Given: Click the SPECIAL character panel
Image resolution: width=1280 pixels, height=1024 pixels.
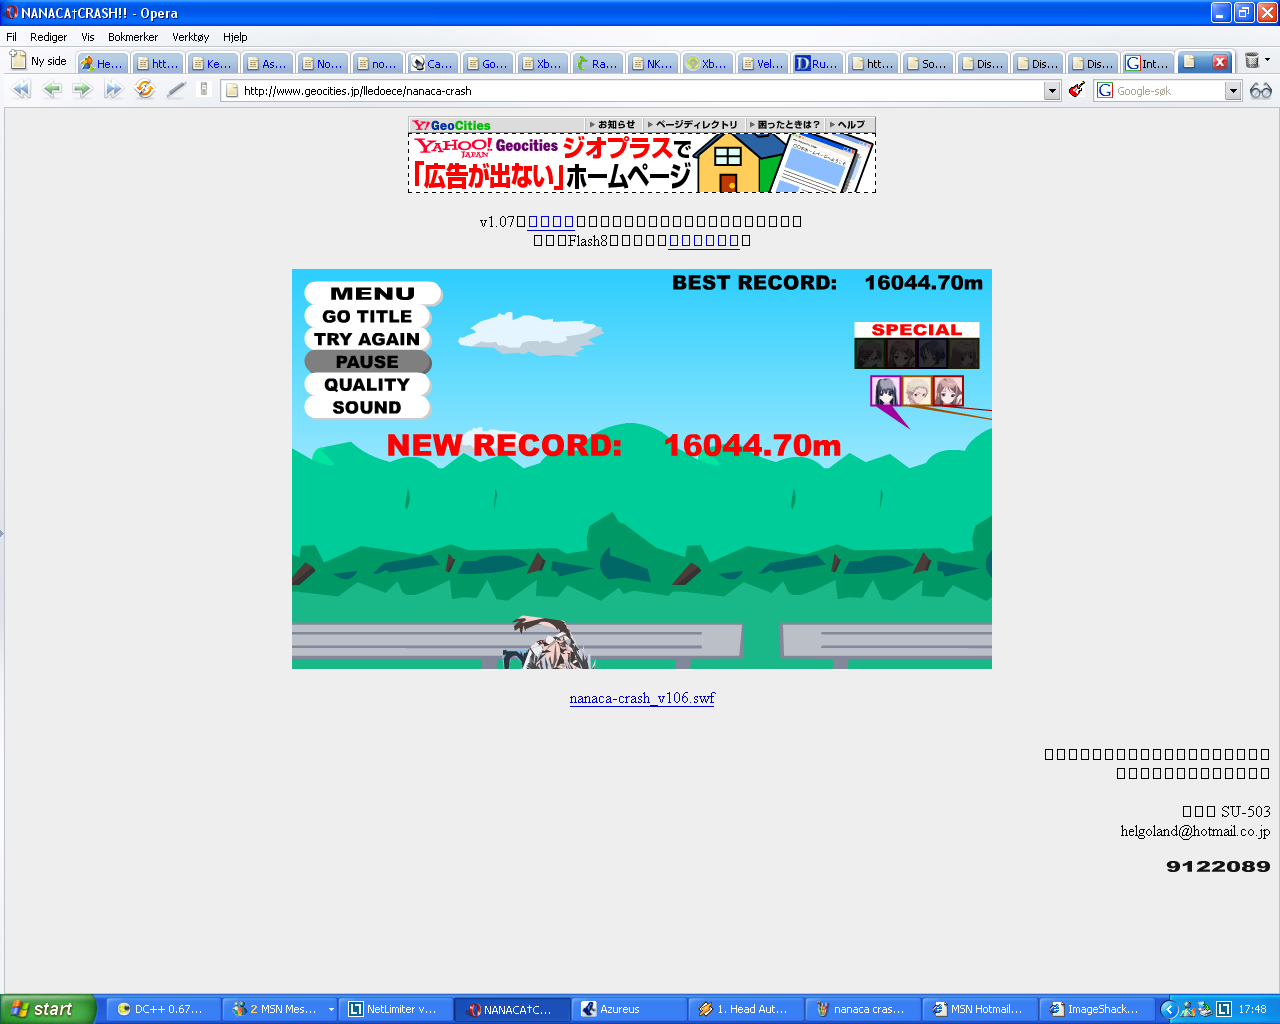Looking at the screenshot, I should pos(917,345).
